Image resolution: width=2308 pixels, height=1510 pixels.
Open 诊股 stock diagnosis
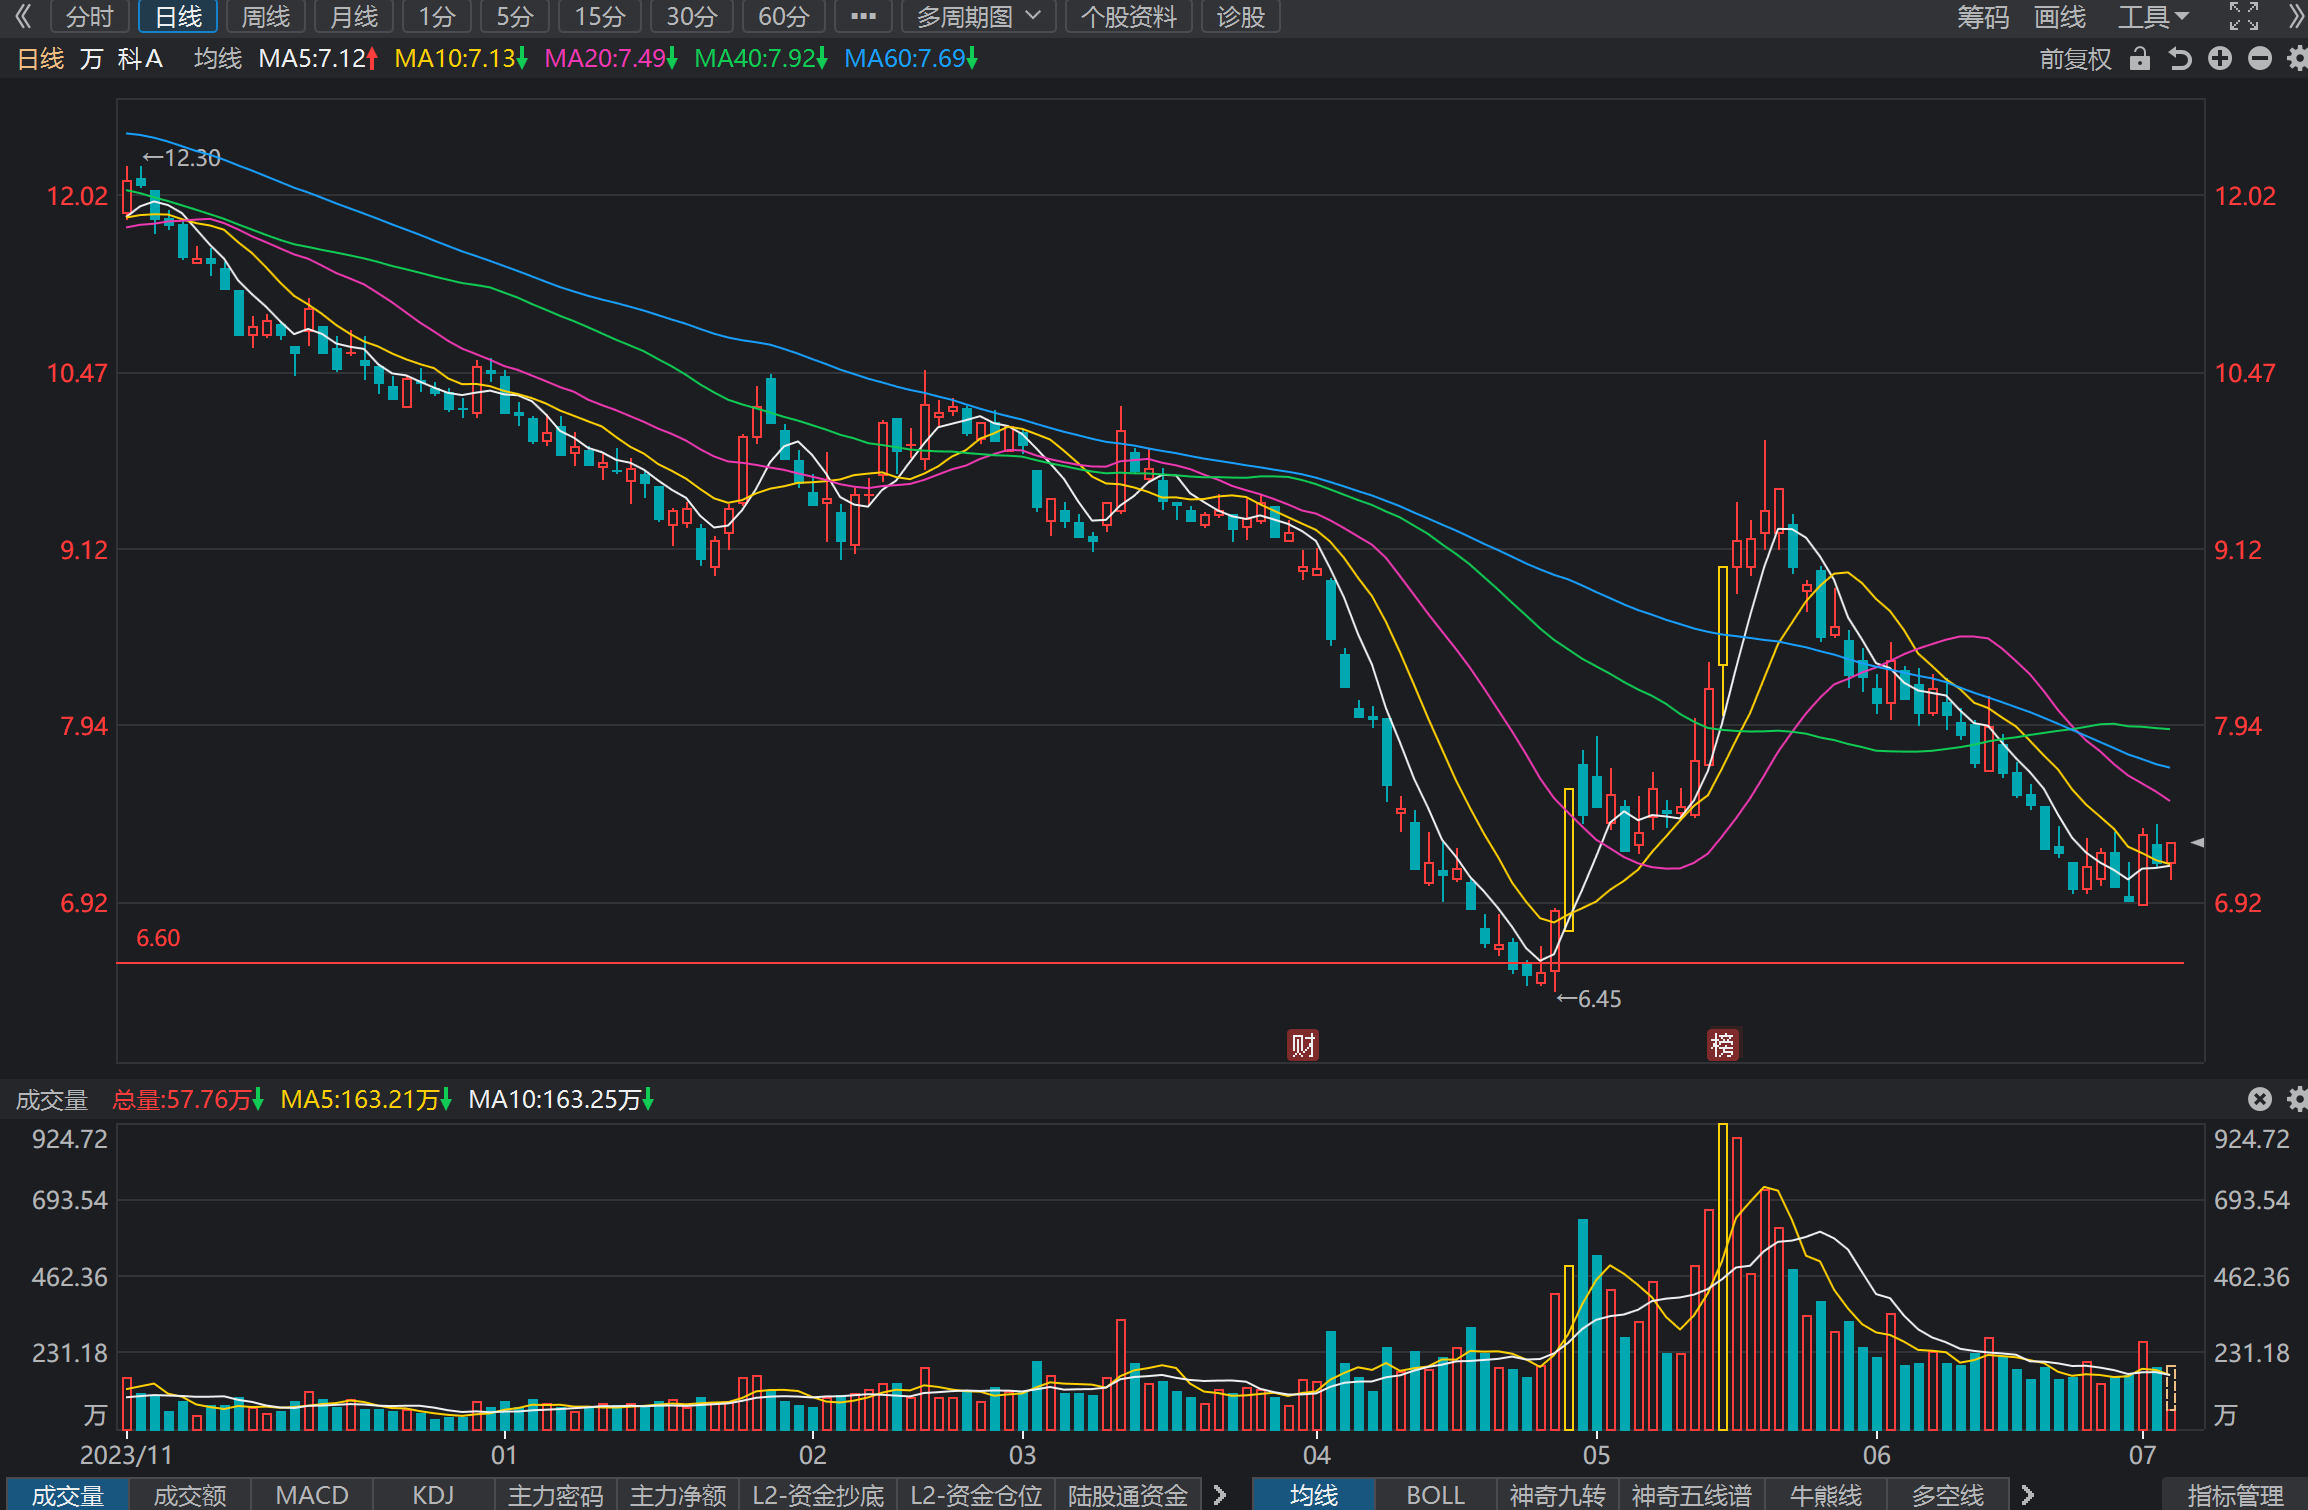1241,16
